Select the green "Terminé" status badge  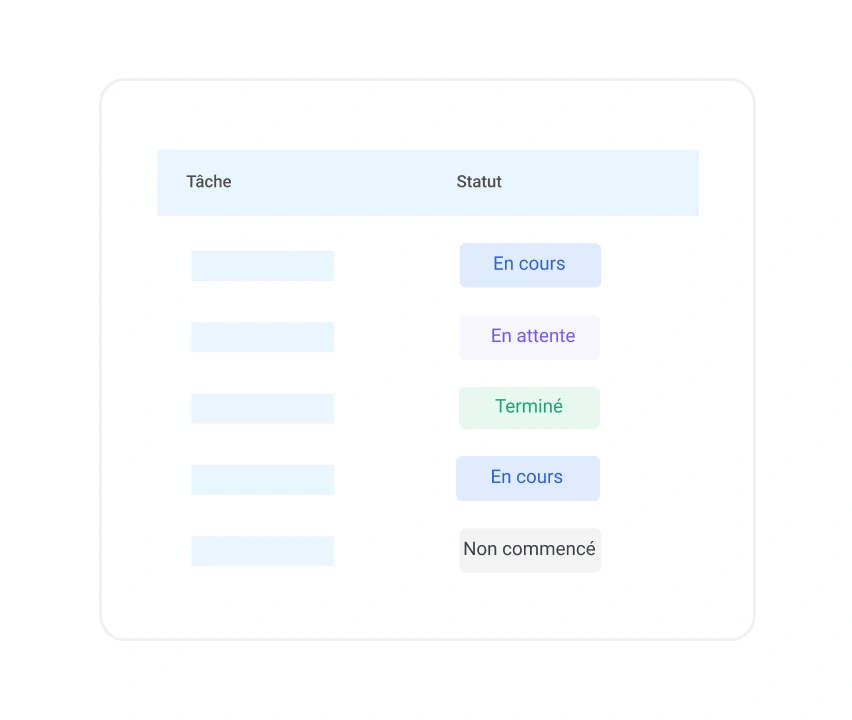pyautogui.click(x=530, y=408)
